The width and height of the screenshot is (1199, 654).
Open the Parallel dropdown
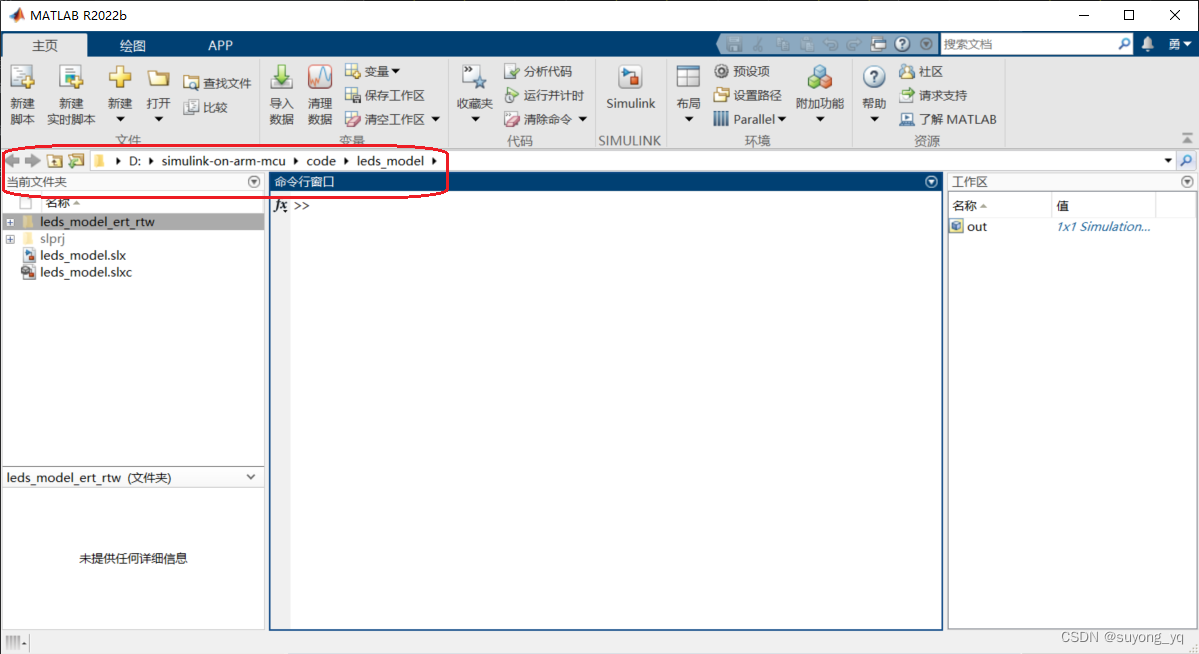[749, 119]
